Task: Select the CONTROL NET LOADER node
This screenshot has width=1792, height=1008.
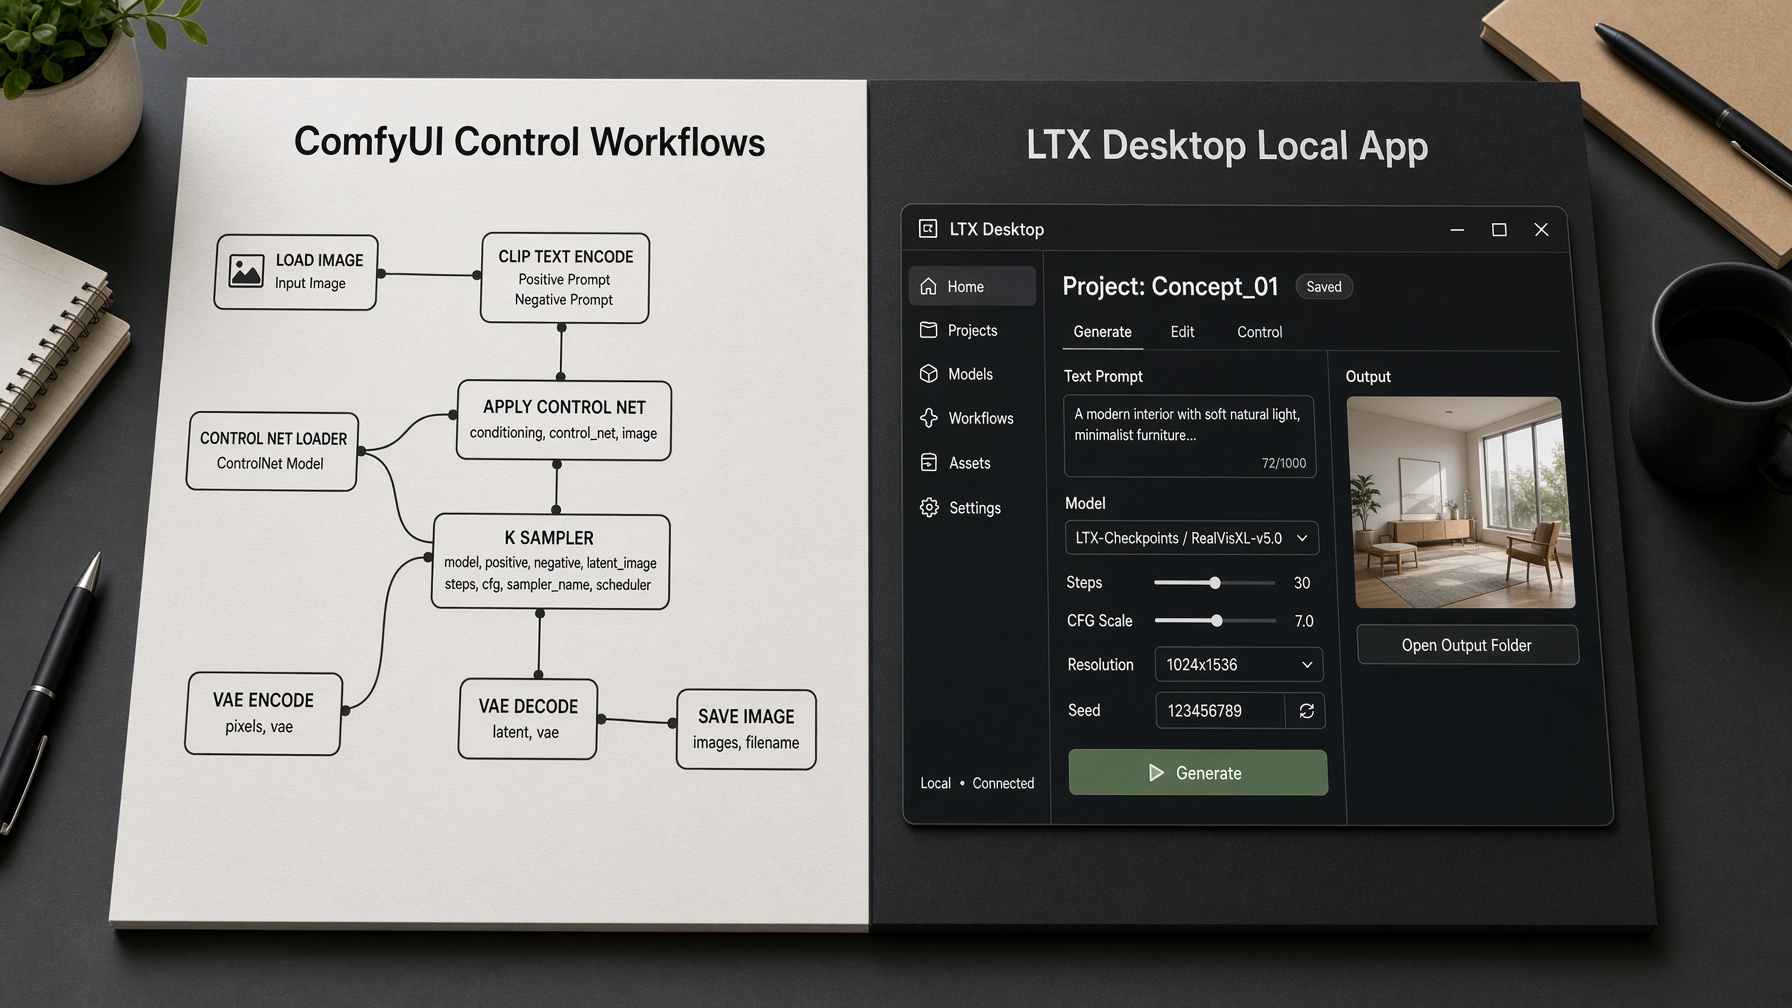Action: point(272,451)
